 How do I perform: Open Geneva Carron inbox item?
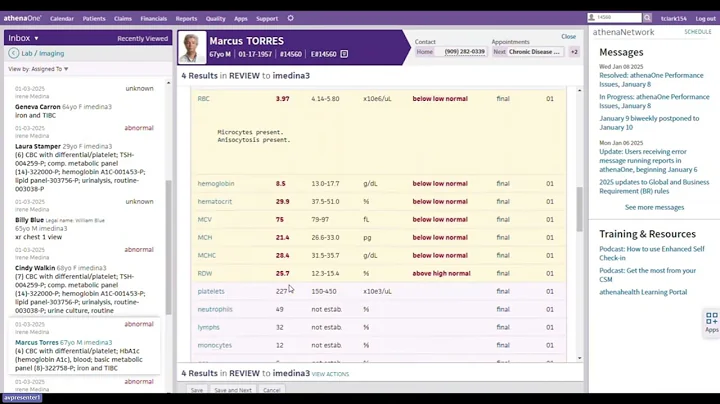[84, 102]
